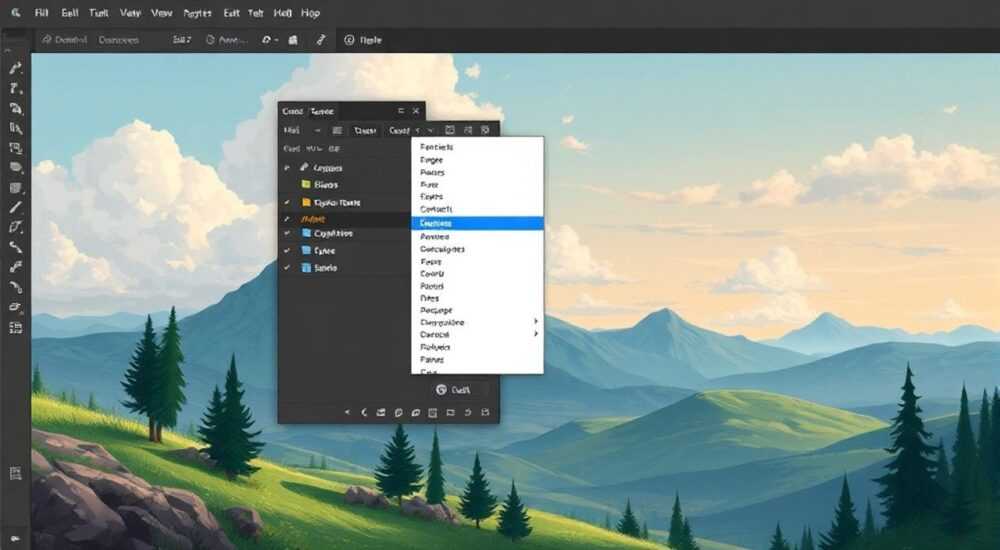The width and height of the screenshot is (1000, 550).
Task: Select the "Ryrko Rante" orange folder row
Action: 346,203
